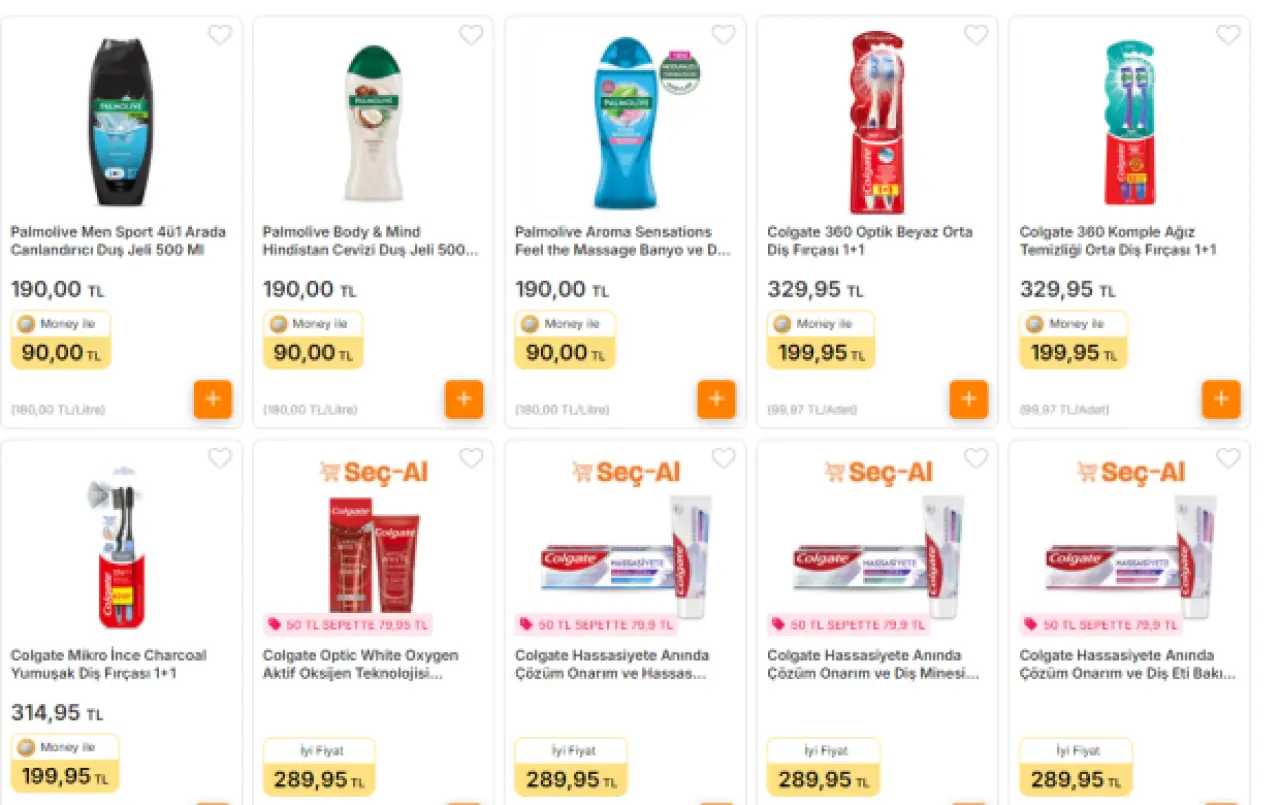The image size is (1280, 805).
Task: Open Colgate 360 Optik Beyaz Orta title link
Action: [x=869, y=241]
